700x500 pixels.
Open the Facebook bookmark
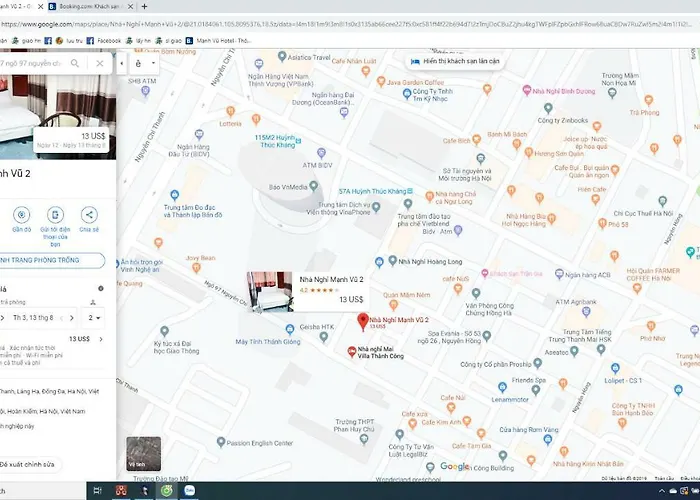tap(104, 41)
